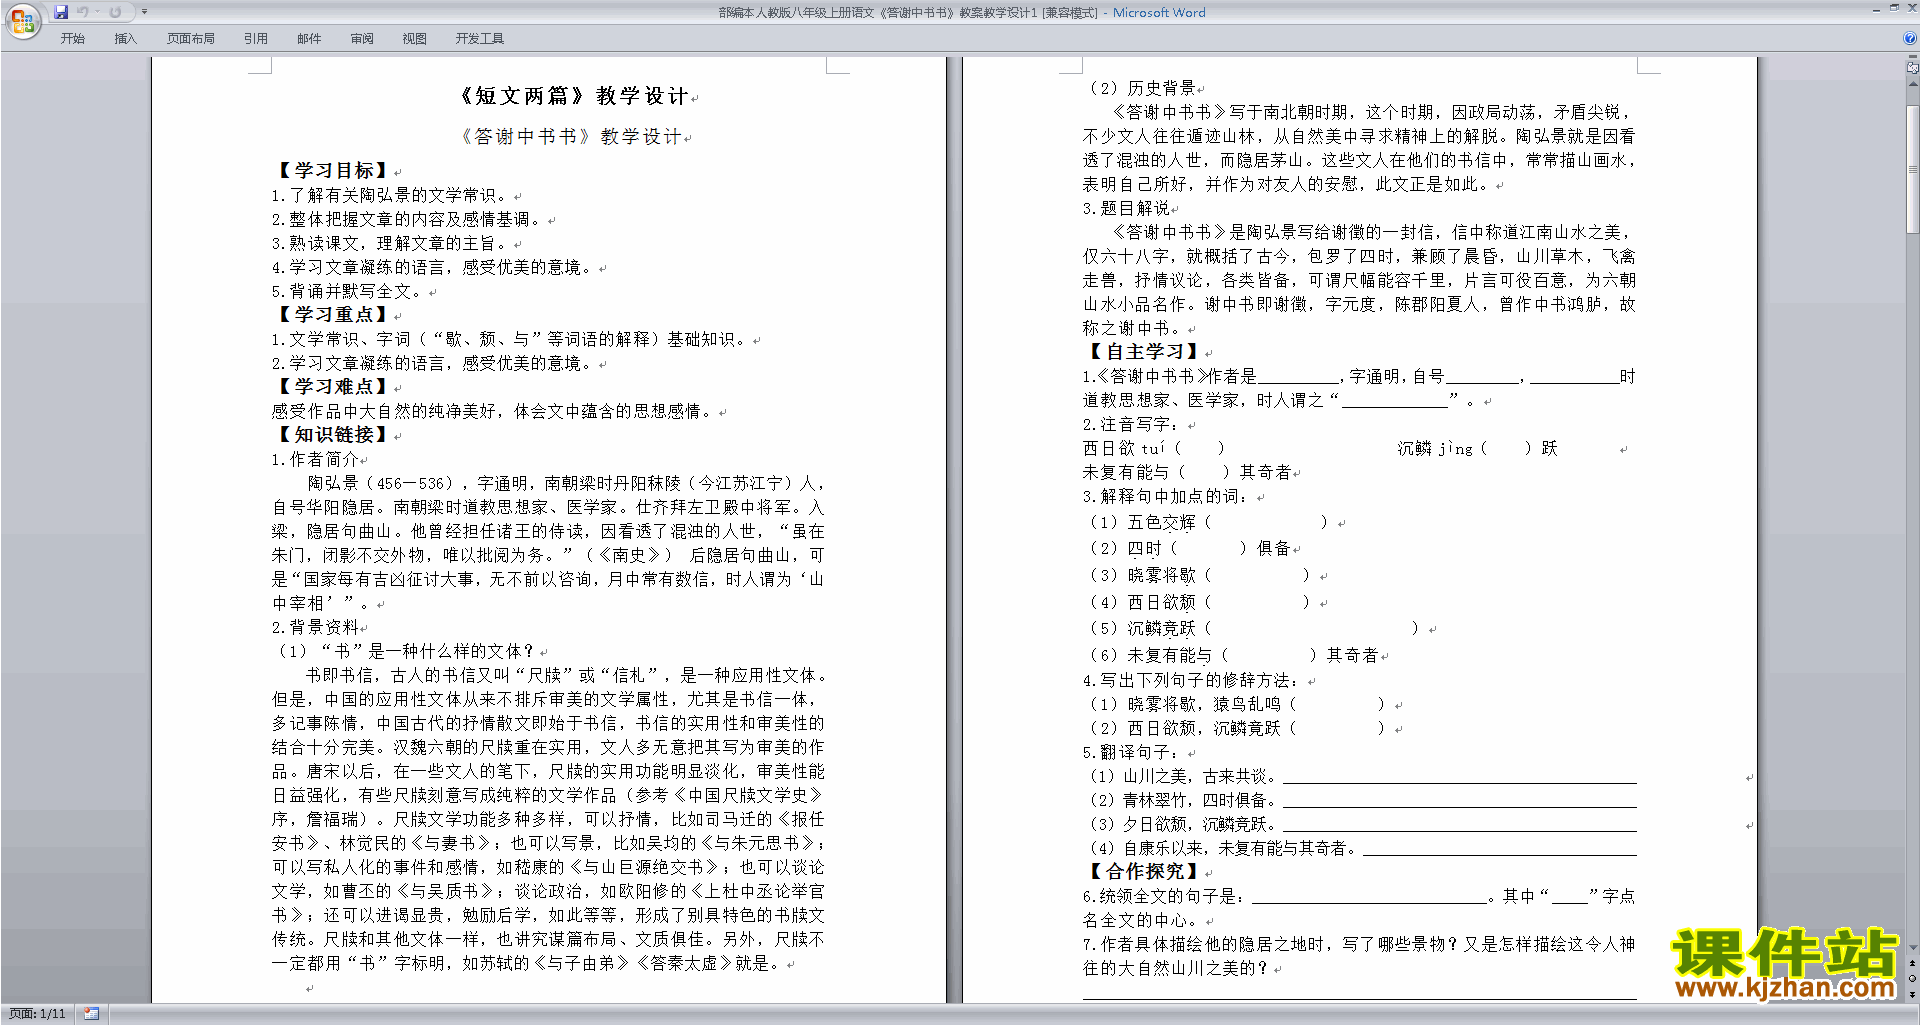The width and height of the screenshot is (1920, 1025).
Task: Click the heading 【学习重点】
Action: pos(333,315)
